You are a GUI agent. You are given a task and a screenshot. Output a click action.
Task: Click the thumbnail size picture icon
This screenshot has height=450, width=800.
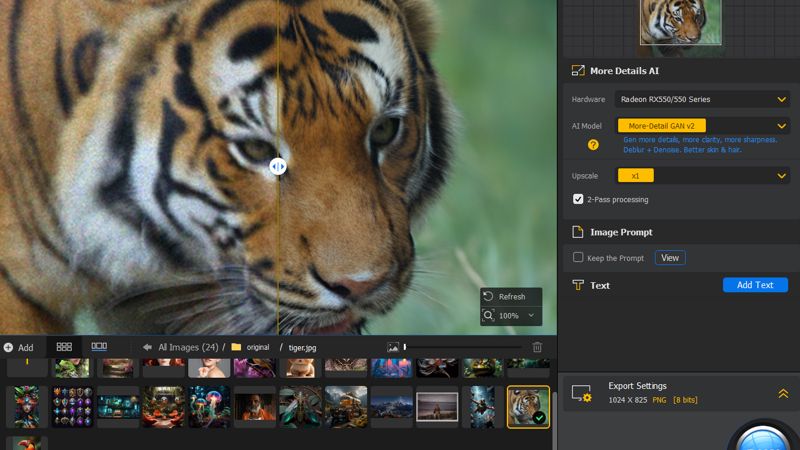pos(393,347)
